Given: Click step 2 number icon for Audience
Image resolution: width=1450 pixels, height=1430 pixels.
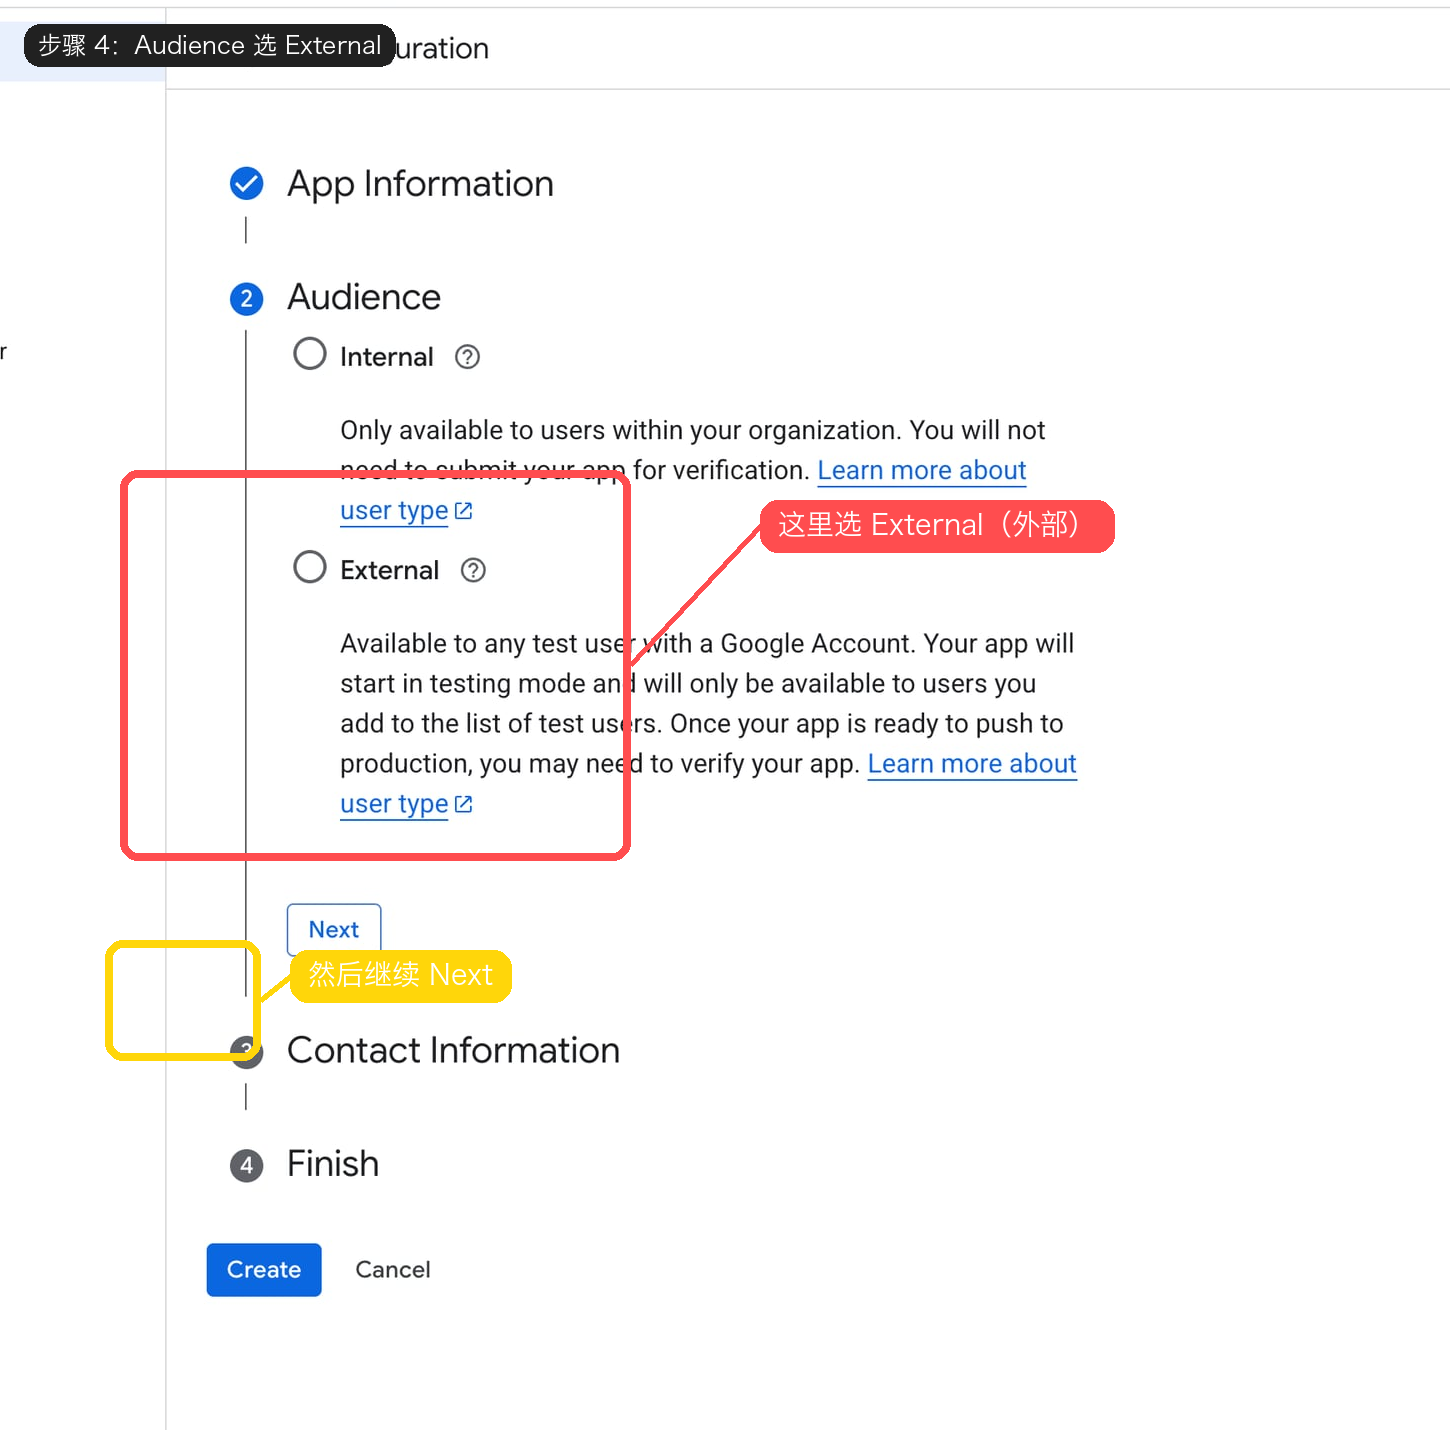Looking at the screenshot, I should click(x=246, y=299).
